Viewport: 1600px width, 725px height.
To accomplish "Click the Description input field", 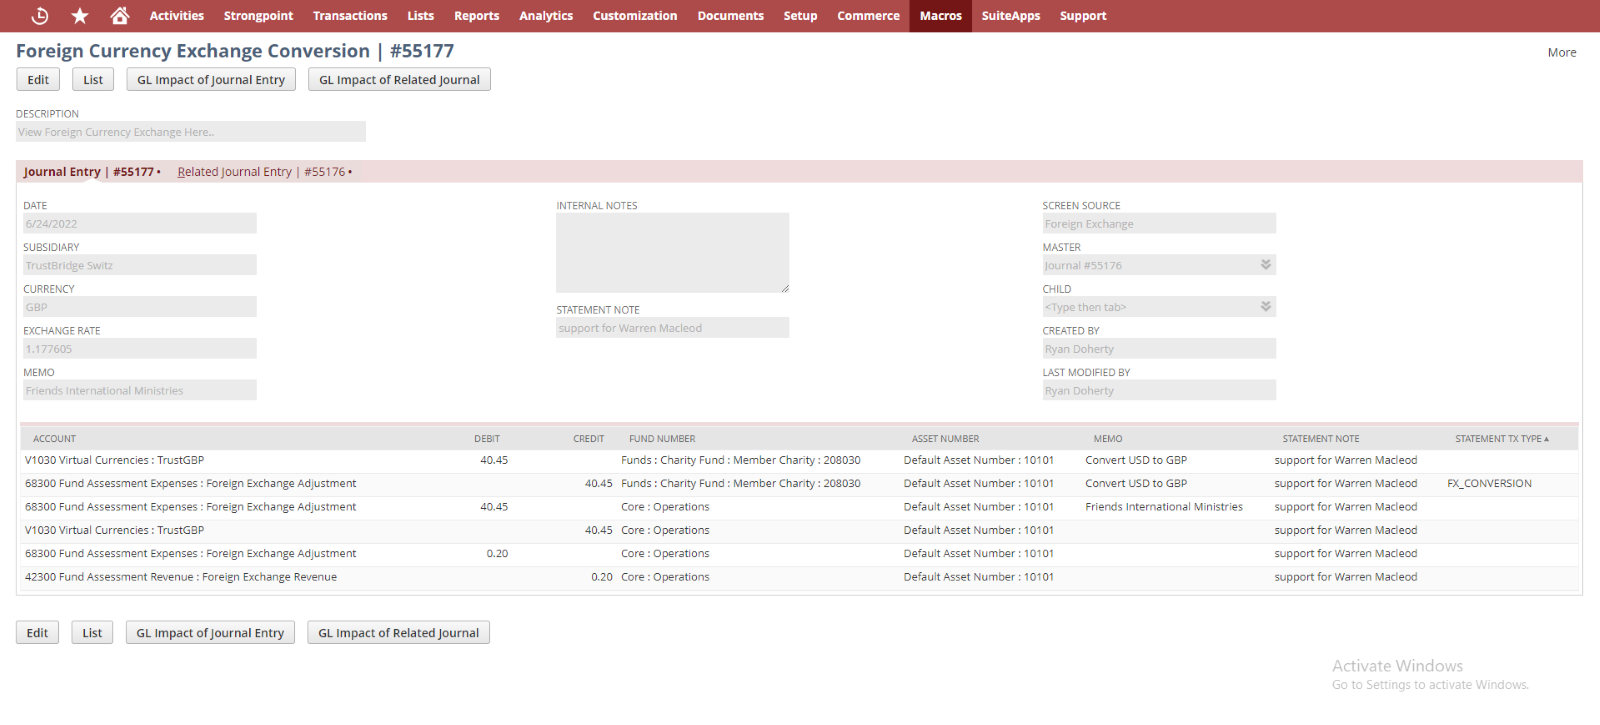I will (190, 132).
